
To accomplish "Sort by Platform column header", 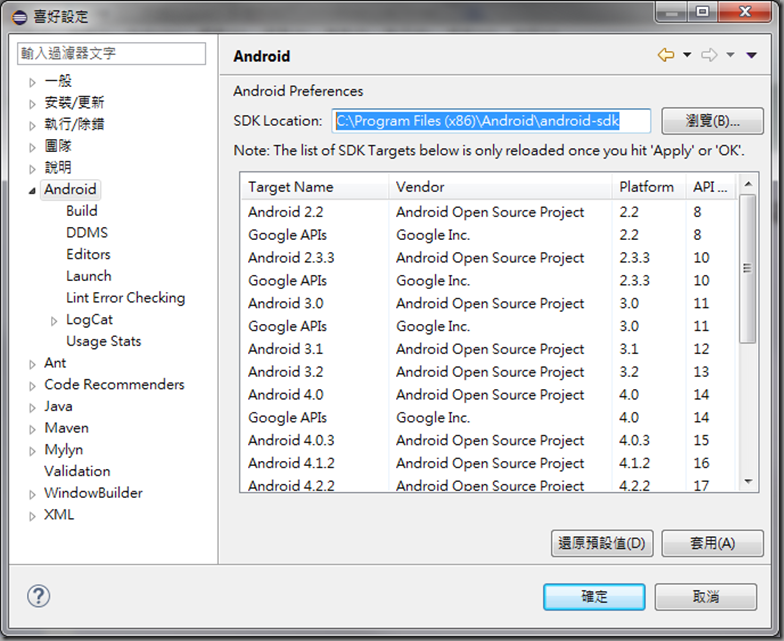I will click(x=648, y=186).
